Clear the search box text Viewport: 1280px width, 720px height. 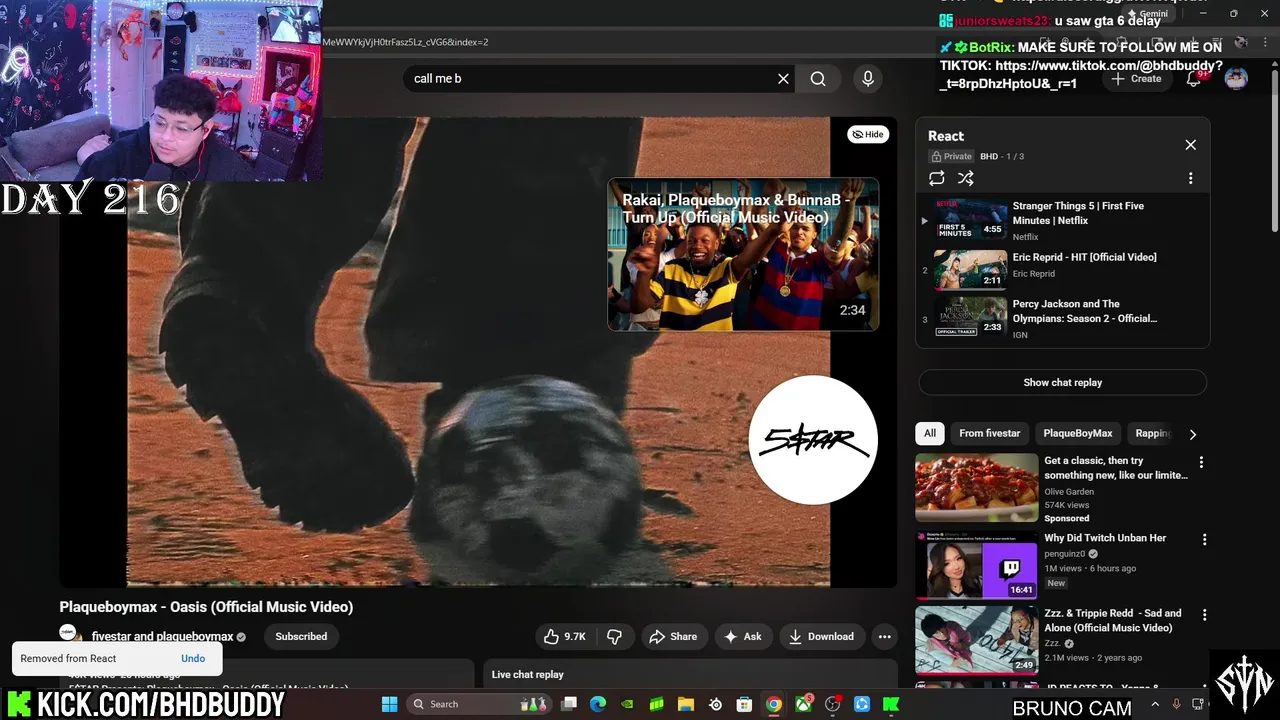[x=783, y=79]
